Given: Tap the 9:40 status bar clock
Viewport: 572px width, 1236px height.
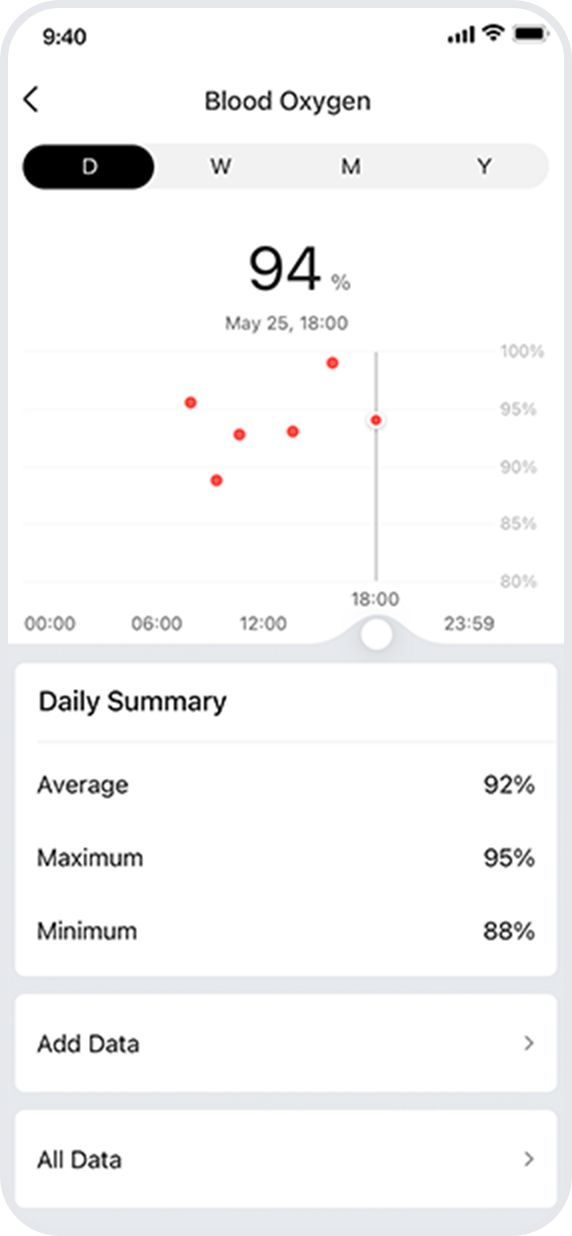Looking at the screenshot, I should (65, 37).
